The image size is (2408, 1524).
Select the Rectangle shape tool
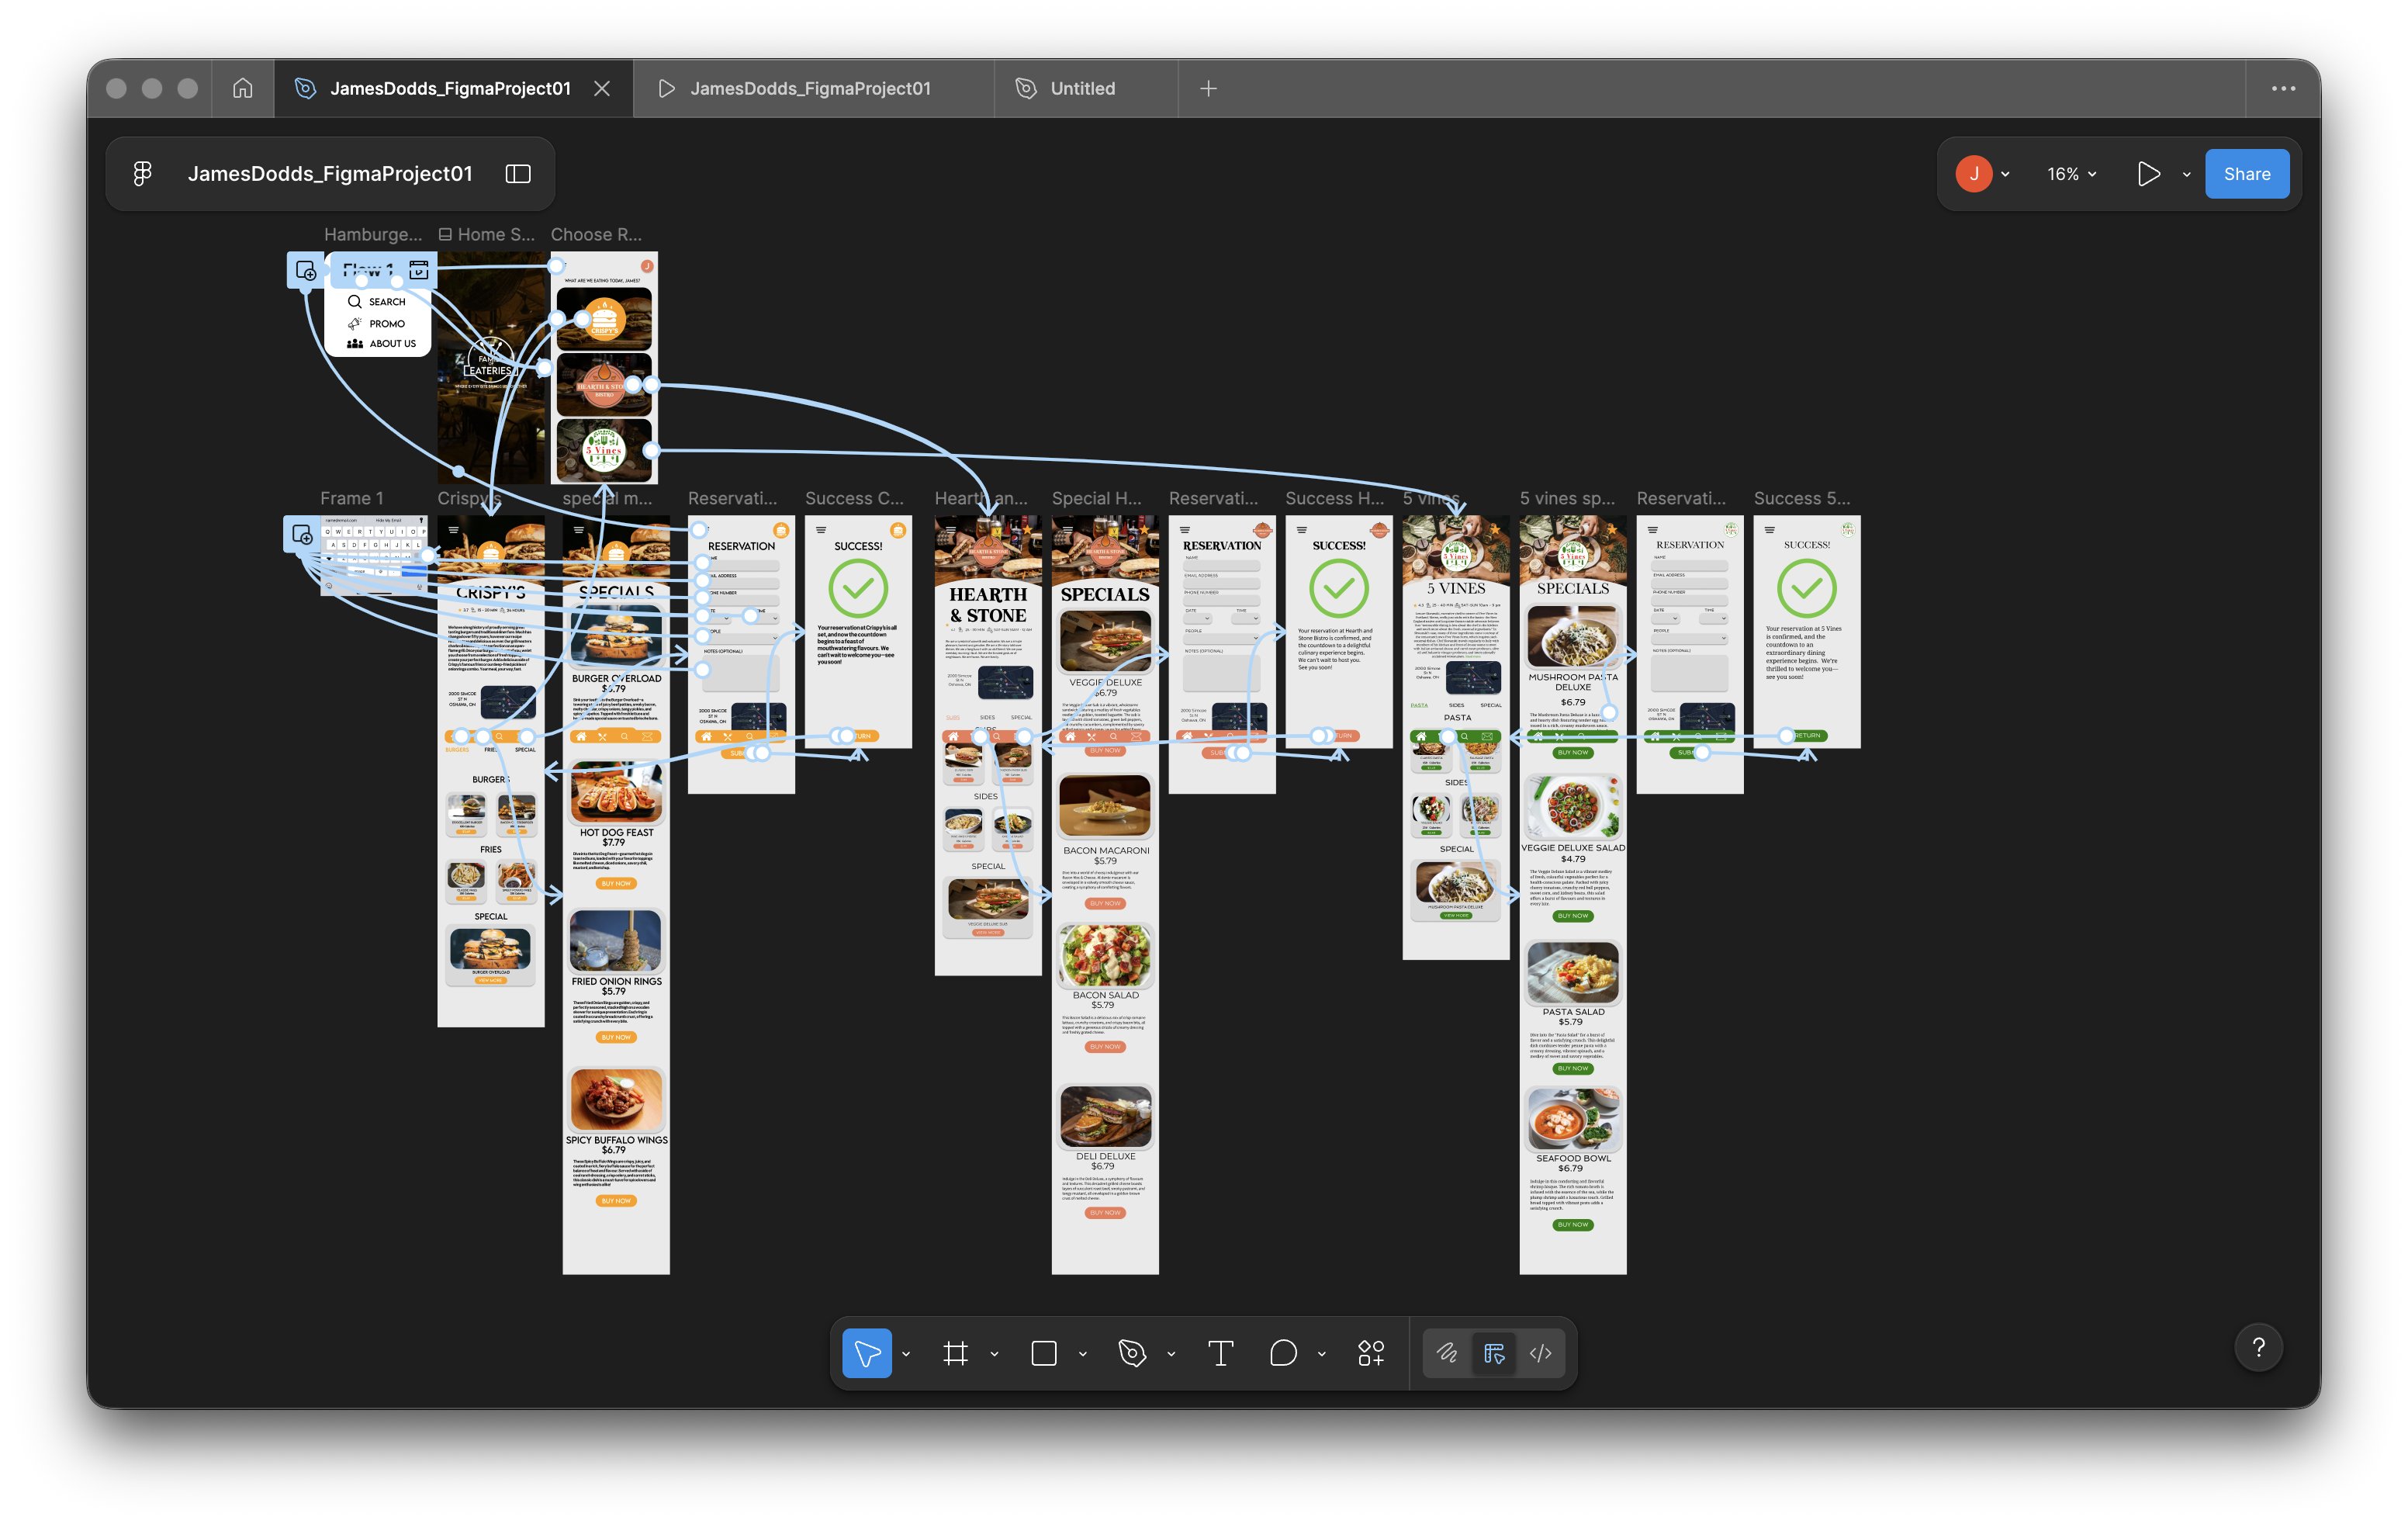1043,1353
